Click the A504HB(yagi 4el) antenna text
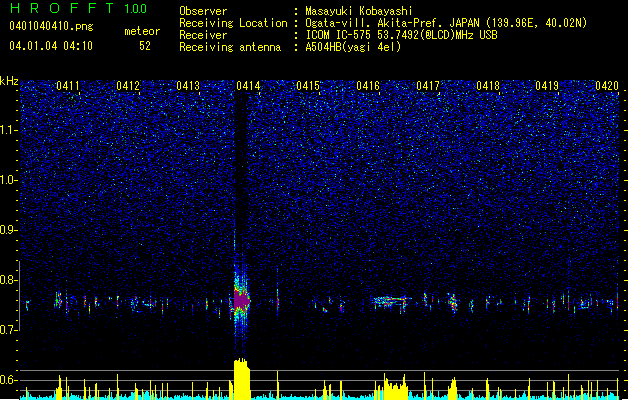The width and height of the screenshot is (629, 400). coord(353,47)
